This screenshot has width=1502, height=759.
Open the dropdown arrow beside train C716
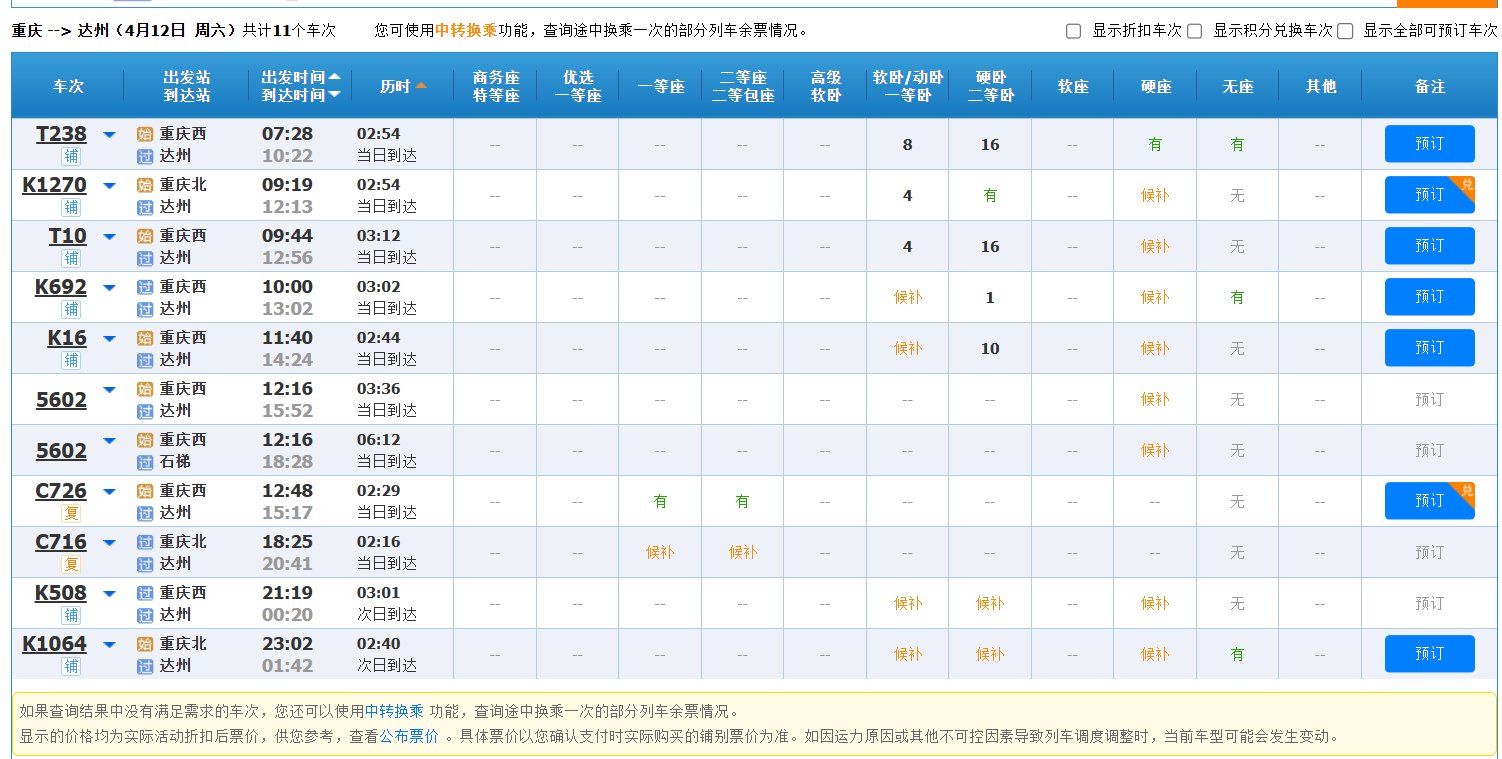(x=110, y=542)
